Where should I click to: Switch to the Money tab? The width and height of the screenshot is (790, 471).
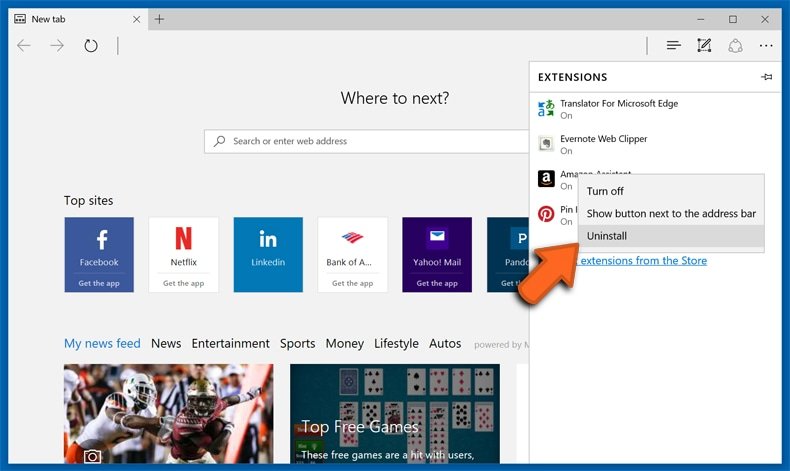pos(345,344)
